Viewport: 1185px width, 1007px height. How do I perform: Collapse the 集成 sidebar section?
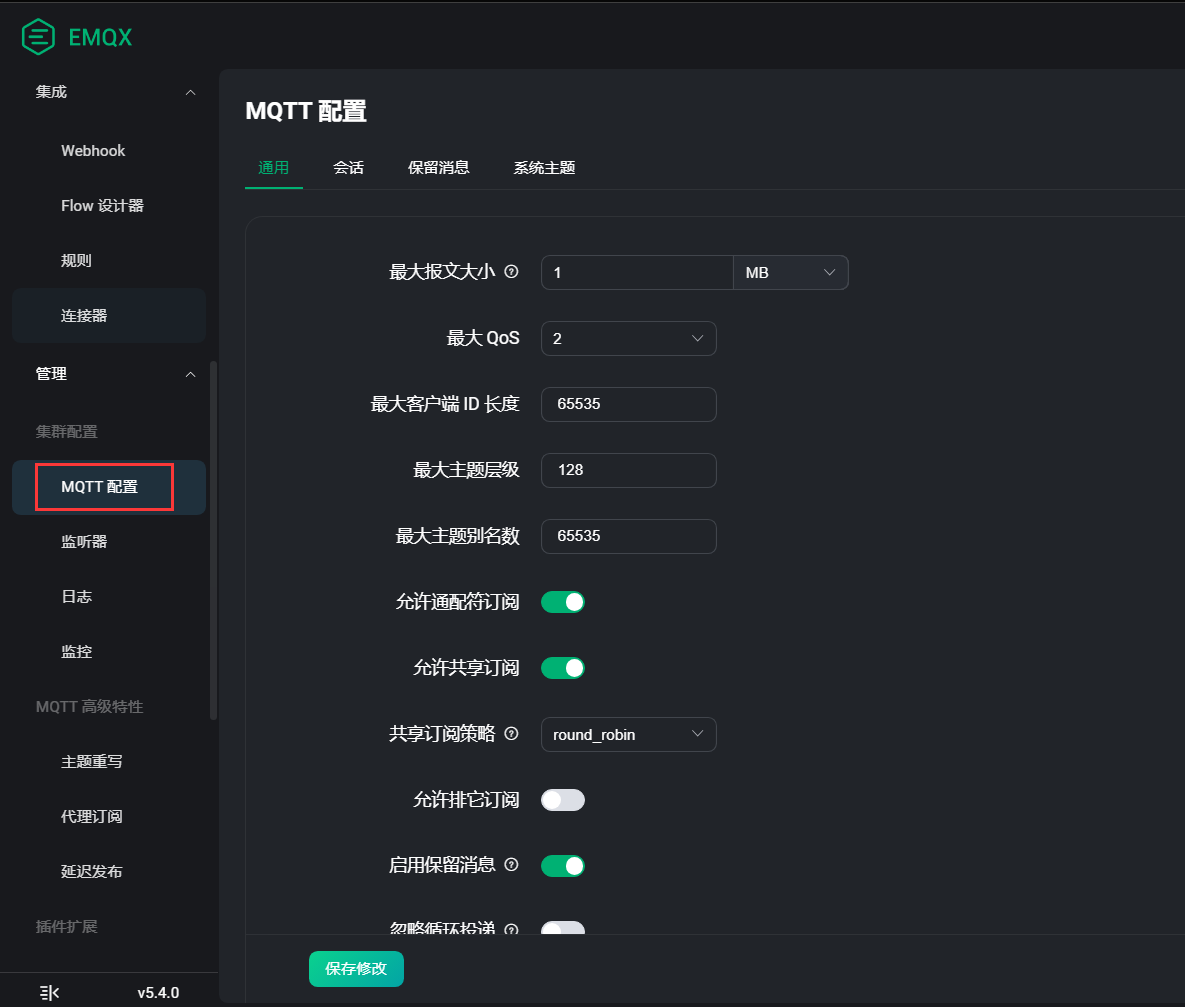tap(190, 92)
